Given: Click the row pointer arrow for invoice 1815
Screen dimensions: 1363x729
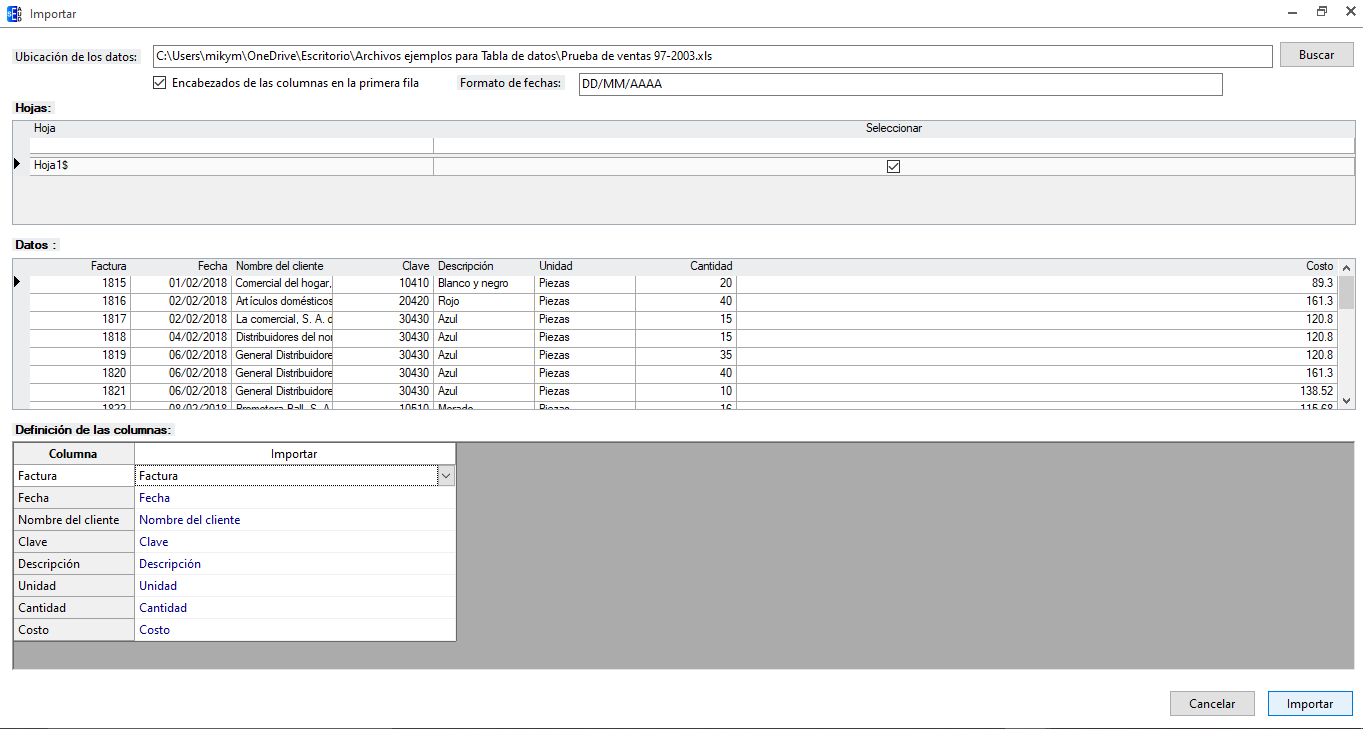Looking at the screenshot, I should click(x=18, y=283).
